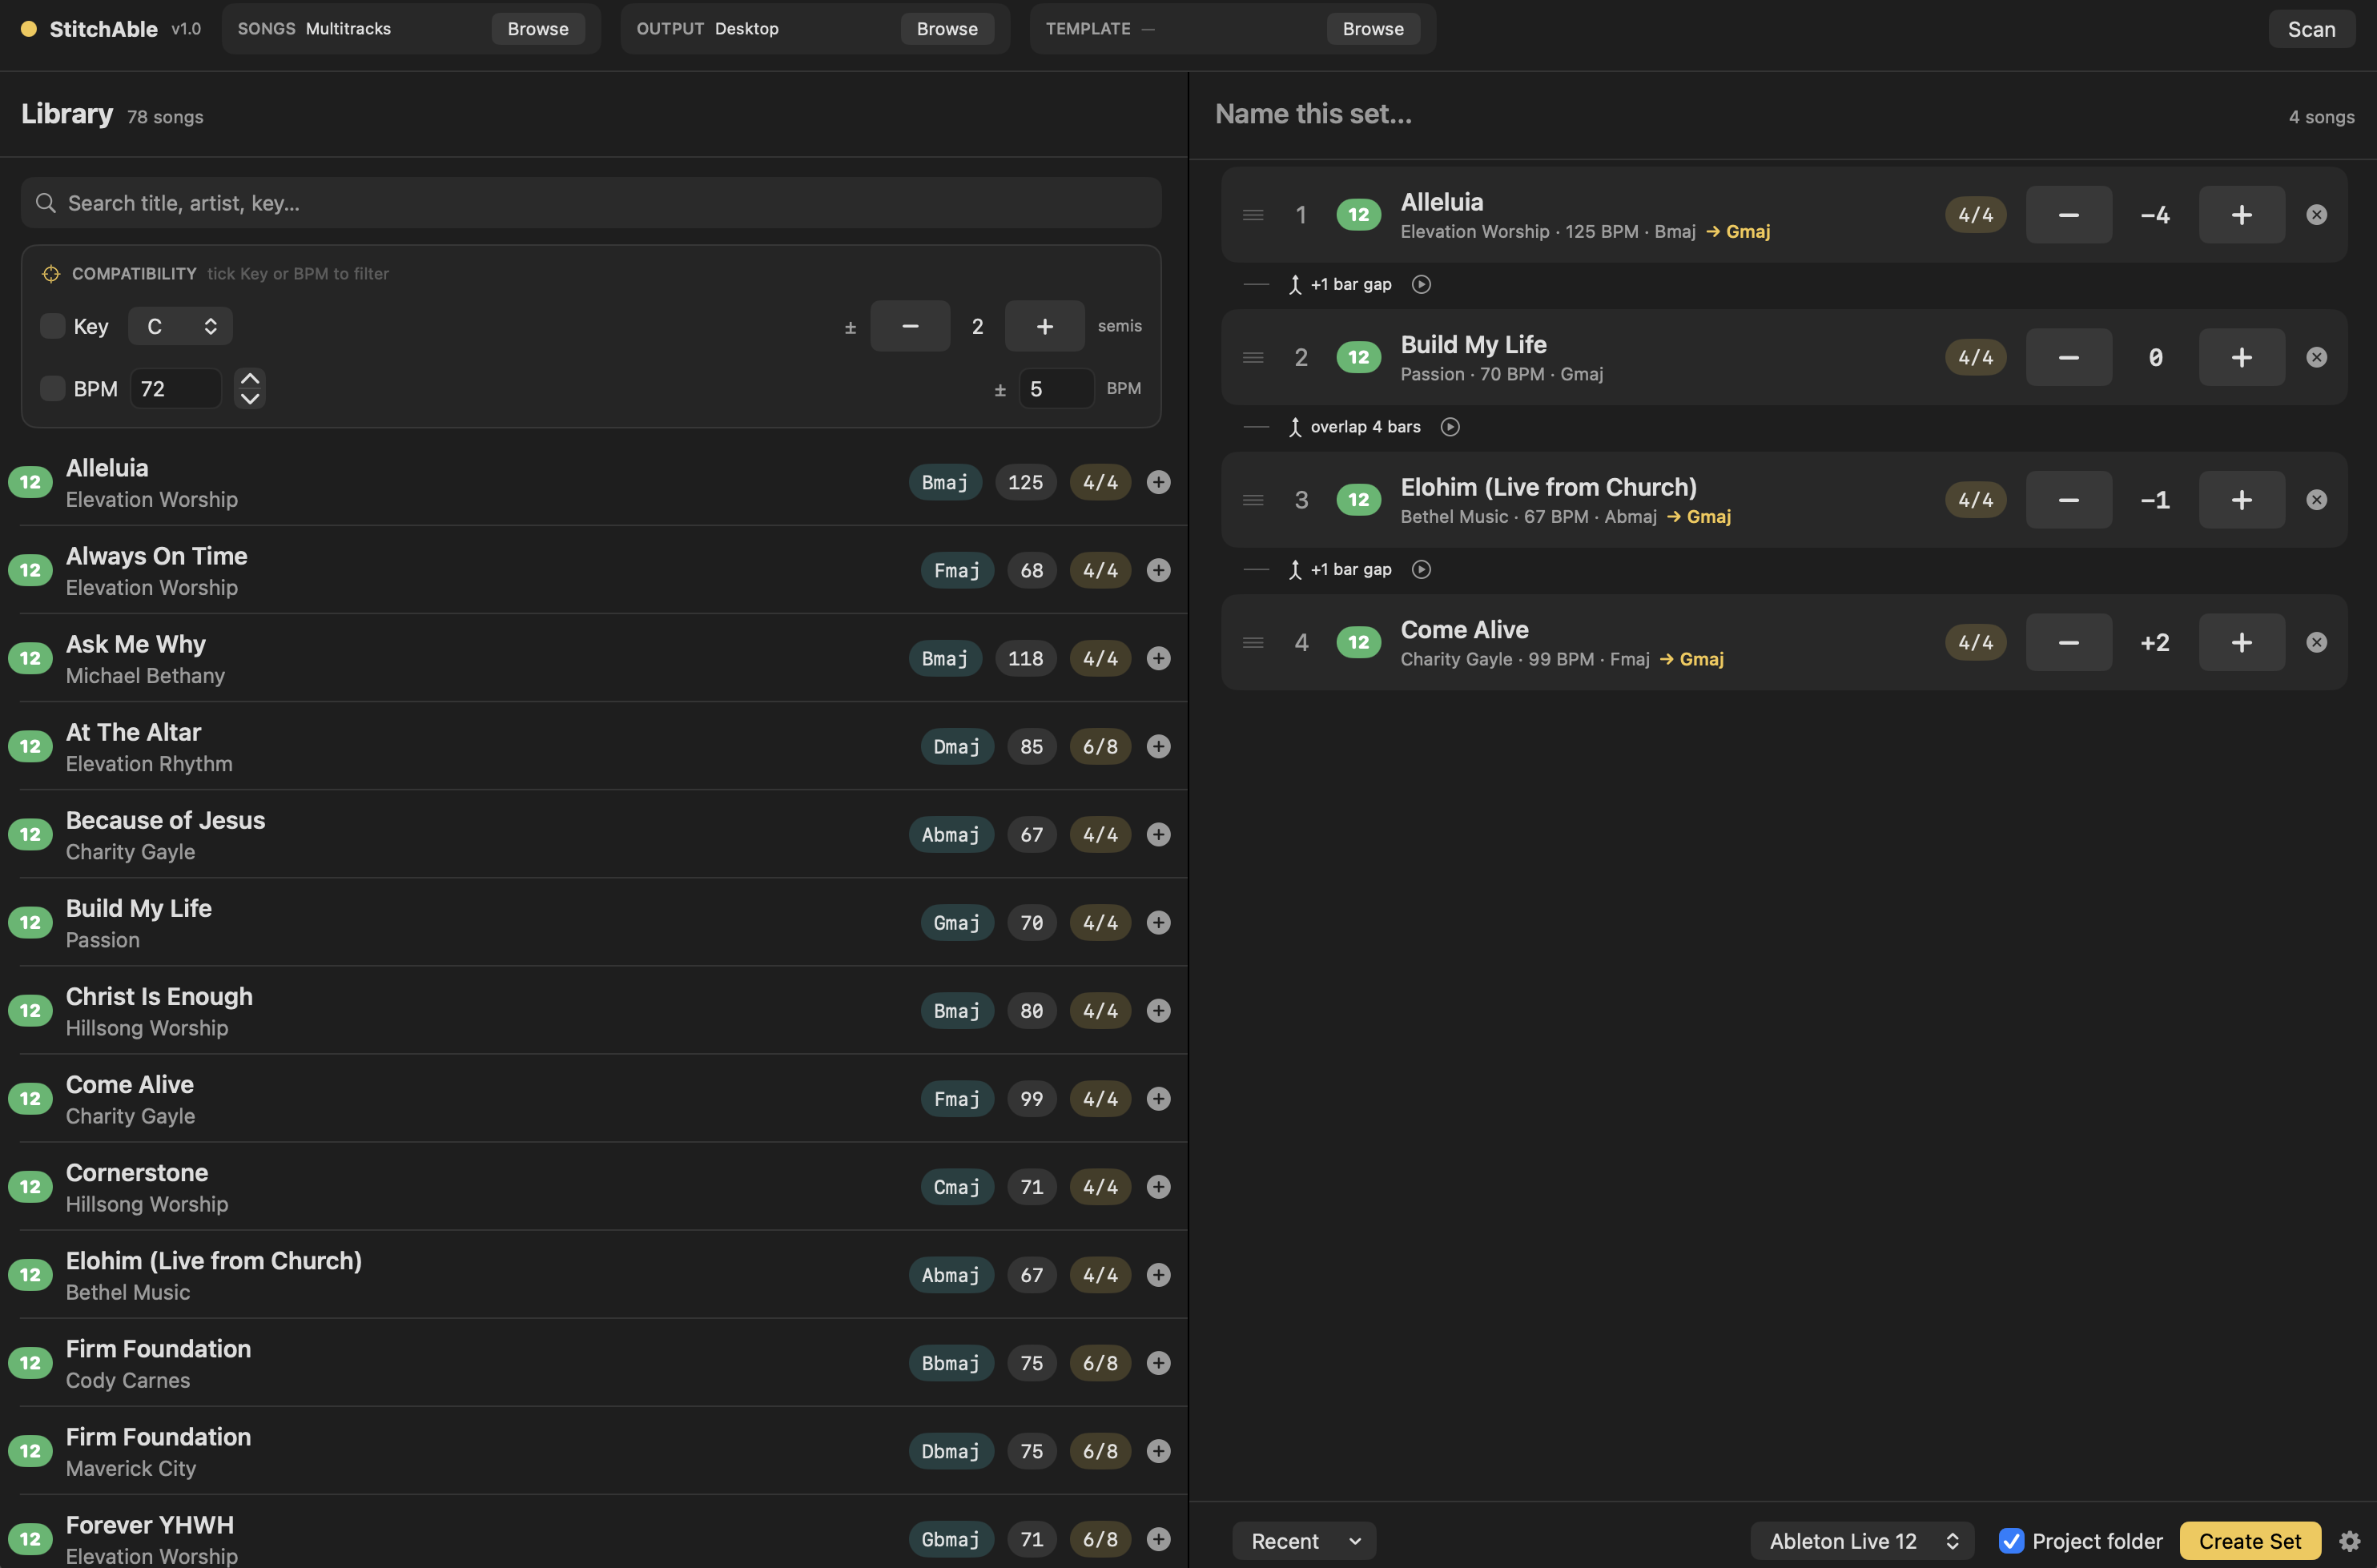Transpose Alleluia down a semitone
Viewport: 2377px width, 1568px height.
tap(2069, 215)
